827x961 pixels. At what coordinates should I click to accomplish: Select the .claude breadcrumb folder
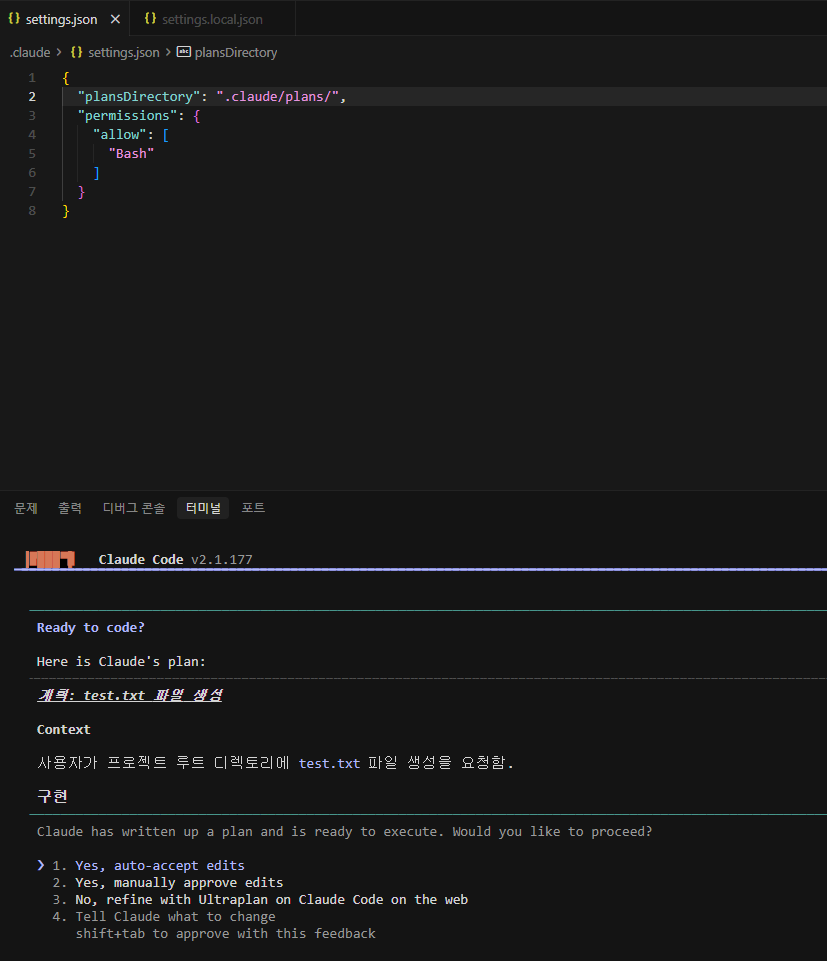[29, 53]
